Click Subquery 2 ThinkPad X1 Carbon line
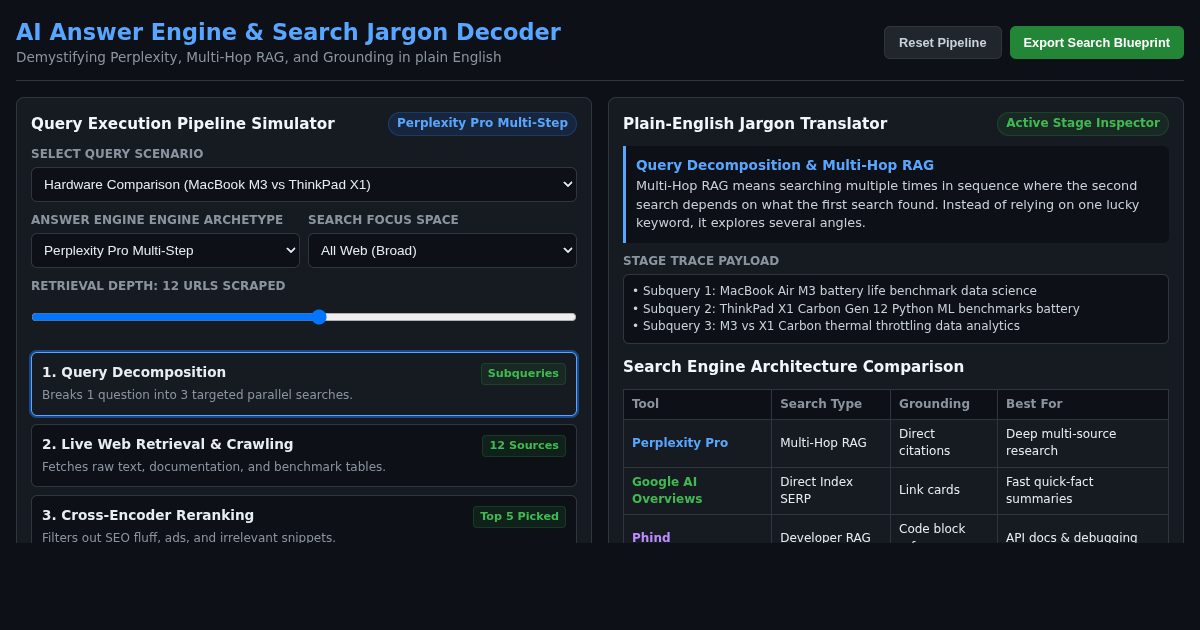This screenshot has width=1200, height=630. click(856, 309)
